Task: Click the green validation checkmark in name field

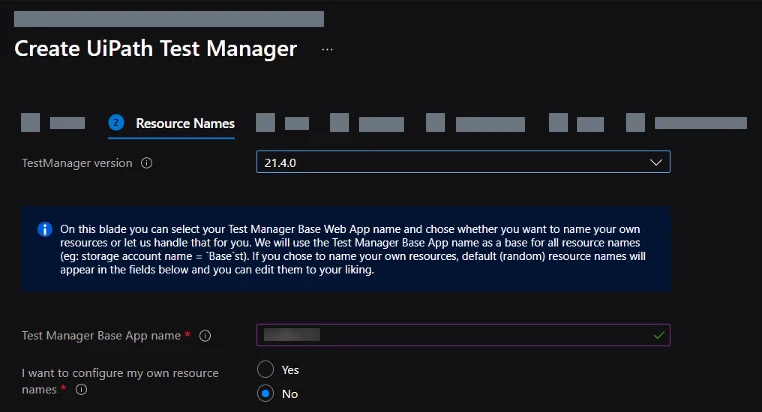Action: [659, 335]
